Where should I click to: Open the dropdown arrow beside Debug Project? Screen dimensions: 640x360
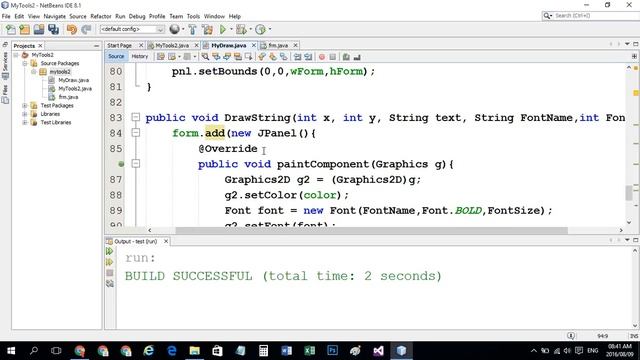[x=250, y=29]
